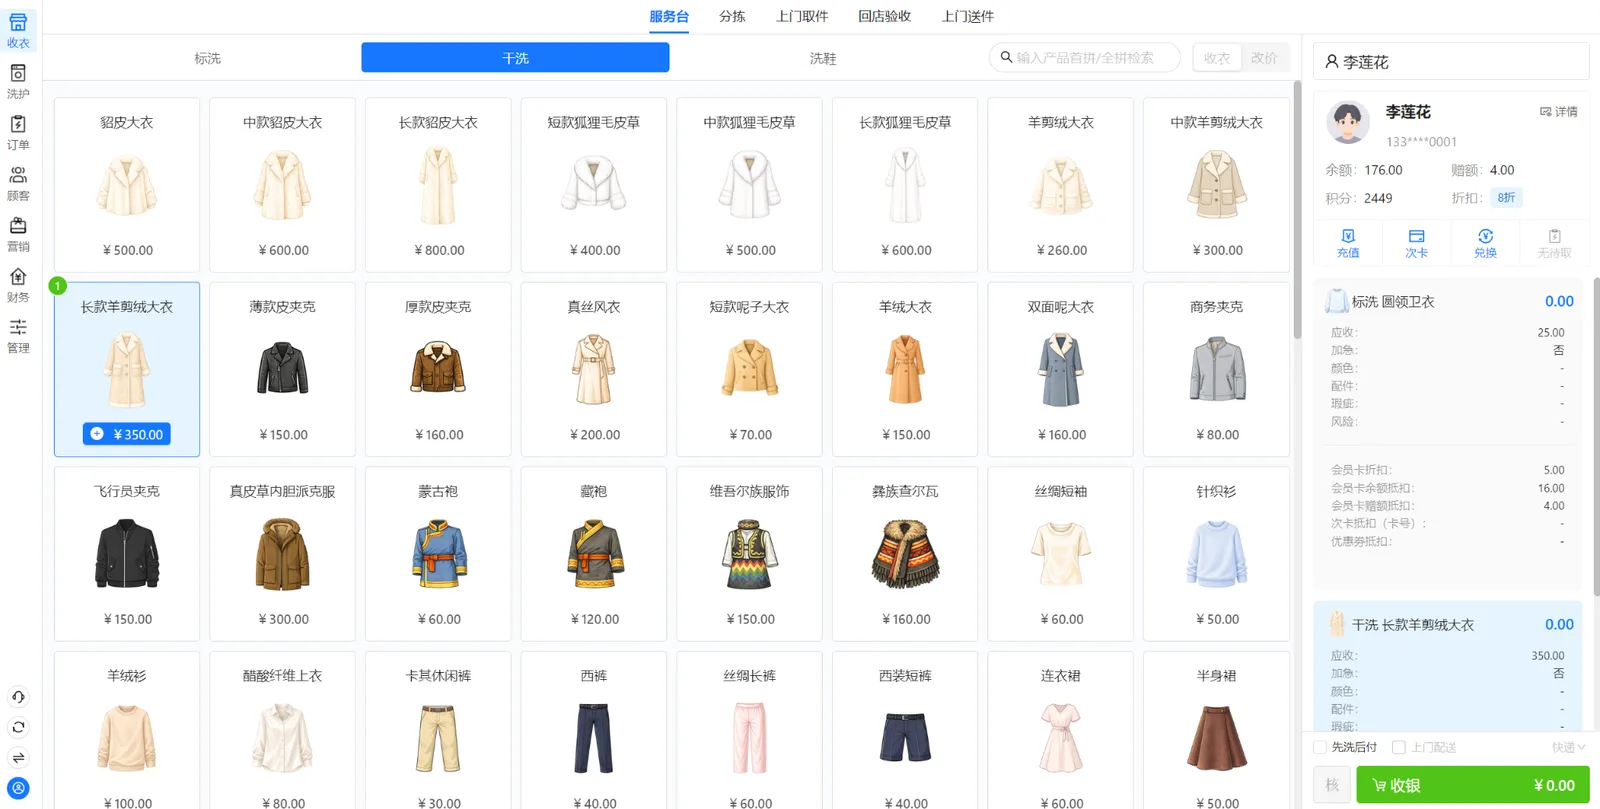
Task: Open the 顾客 sidebar section
Action: 18,183
